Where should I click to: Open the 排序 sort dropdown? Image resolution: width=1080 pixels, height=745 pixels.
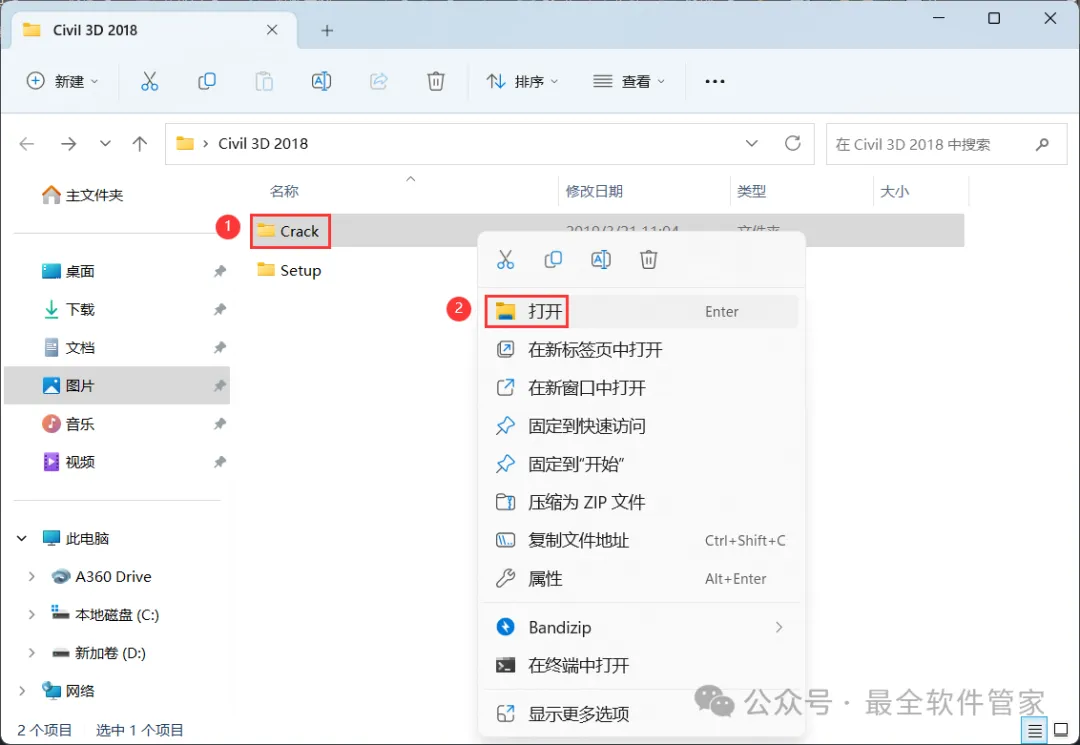click(x=523, y=81)
